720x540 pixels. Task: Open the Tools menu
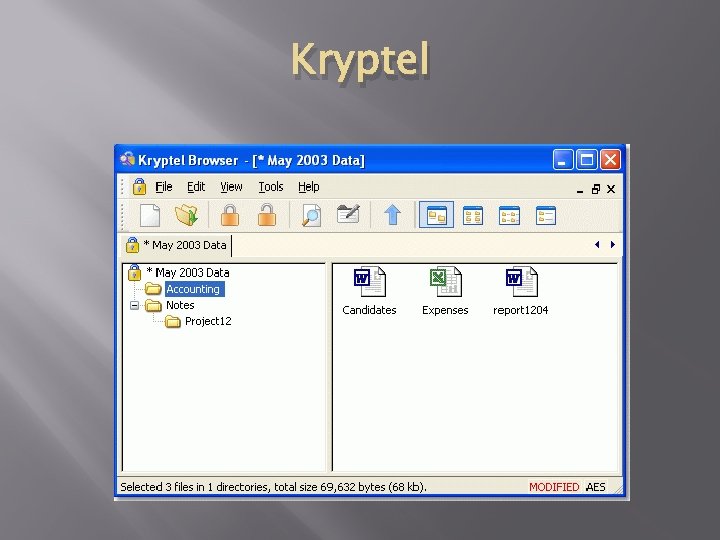tap(270, 187)
